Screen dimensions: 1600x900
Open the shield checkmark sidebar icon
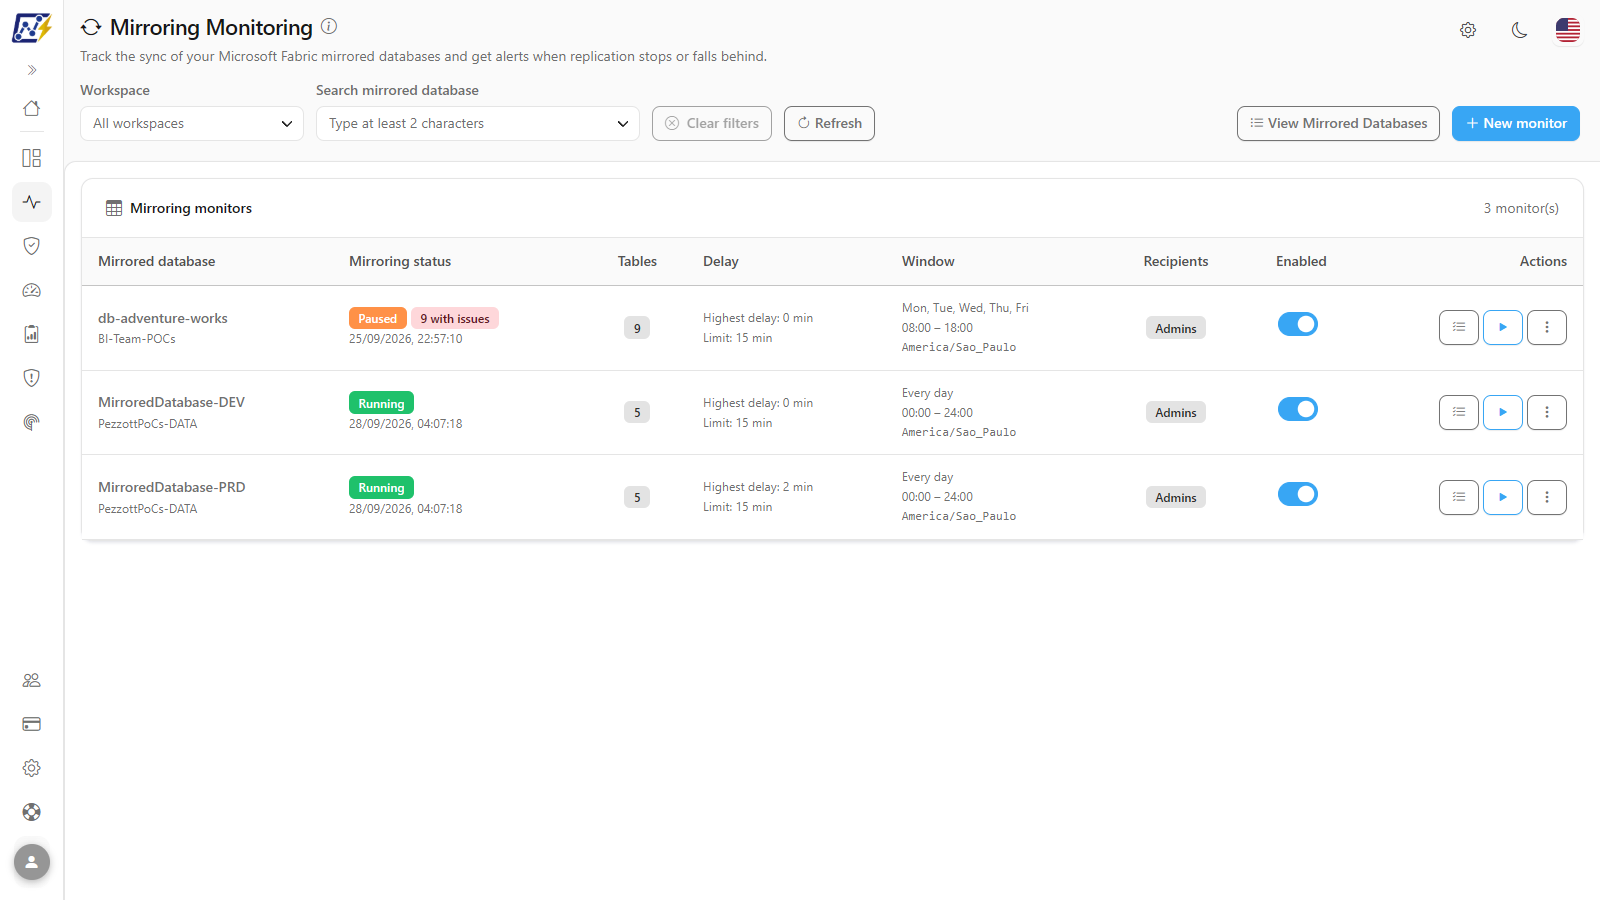click(x=32, y=246)
